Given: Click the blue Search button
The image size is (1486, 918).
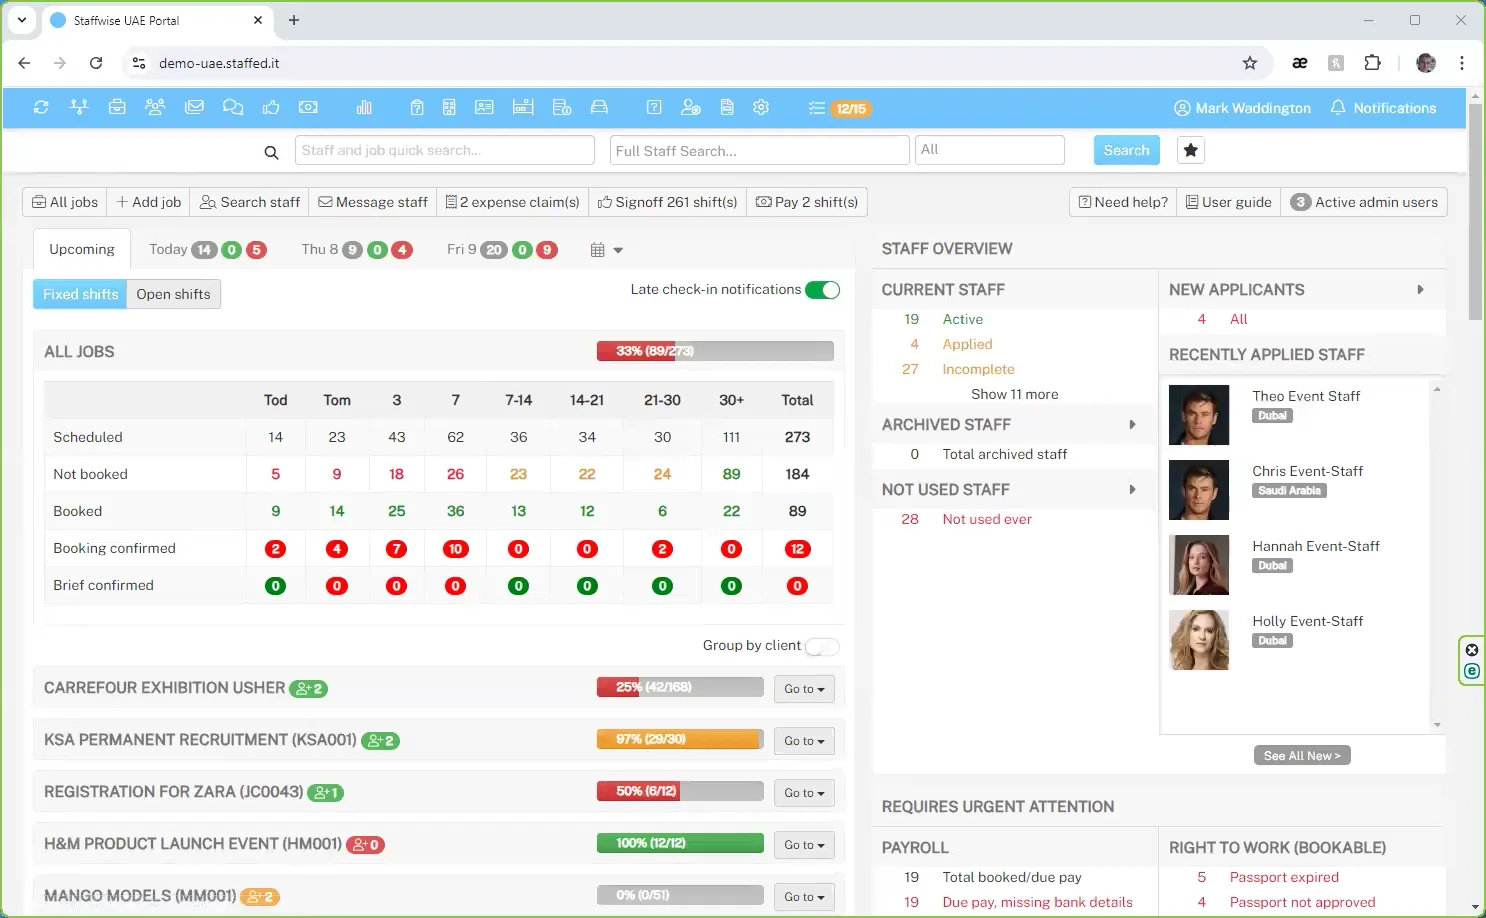Looking at the screenshot, I should click(x=1127, y=150).
